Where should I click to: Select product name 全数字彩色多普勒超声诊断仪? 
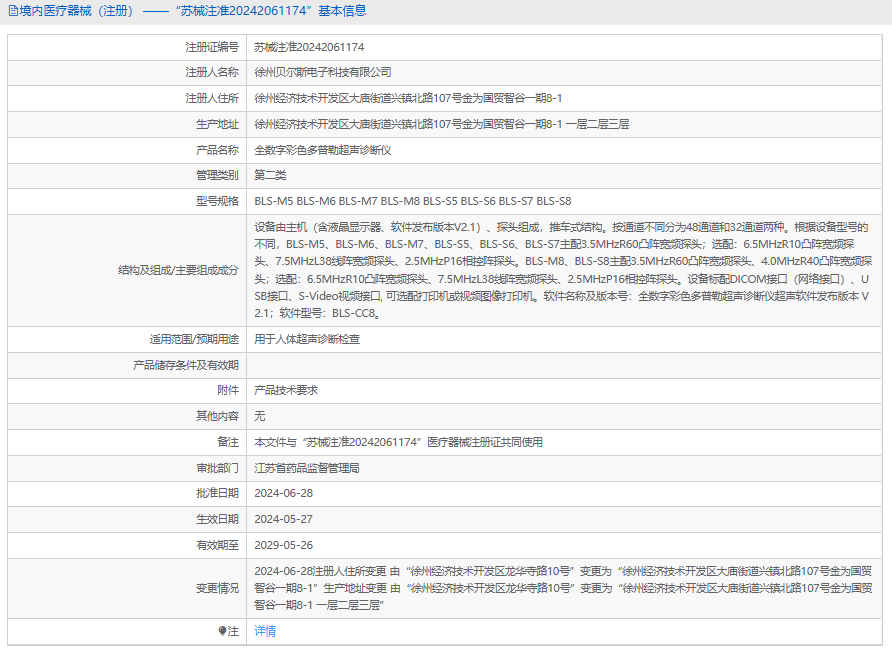coord(323,150)
